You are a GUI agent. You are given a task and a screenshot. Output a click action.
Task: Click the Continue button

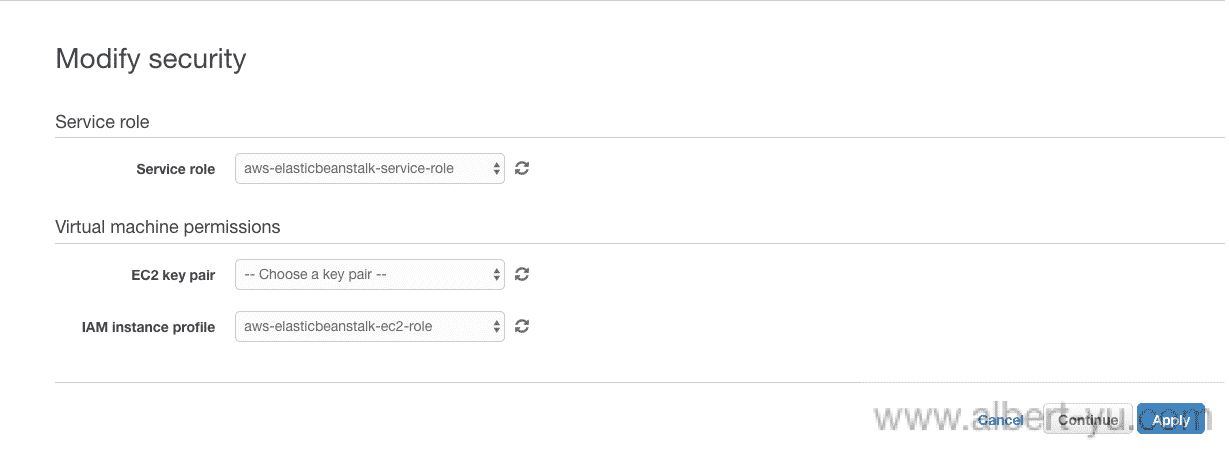pos(1088,420)
